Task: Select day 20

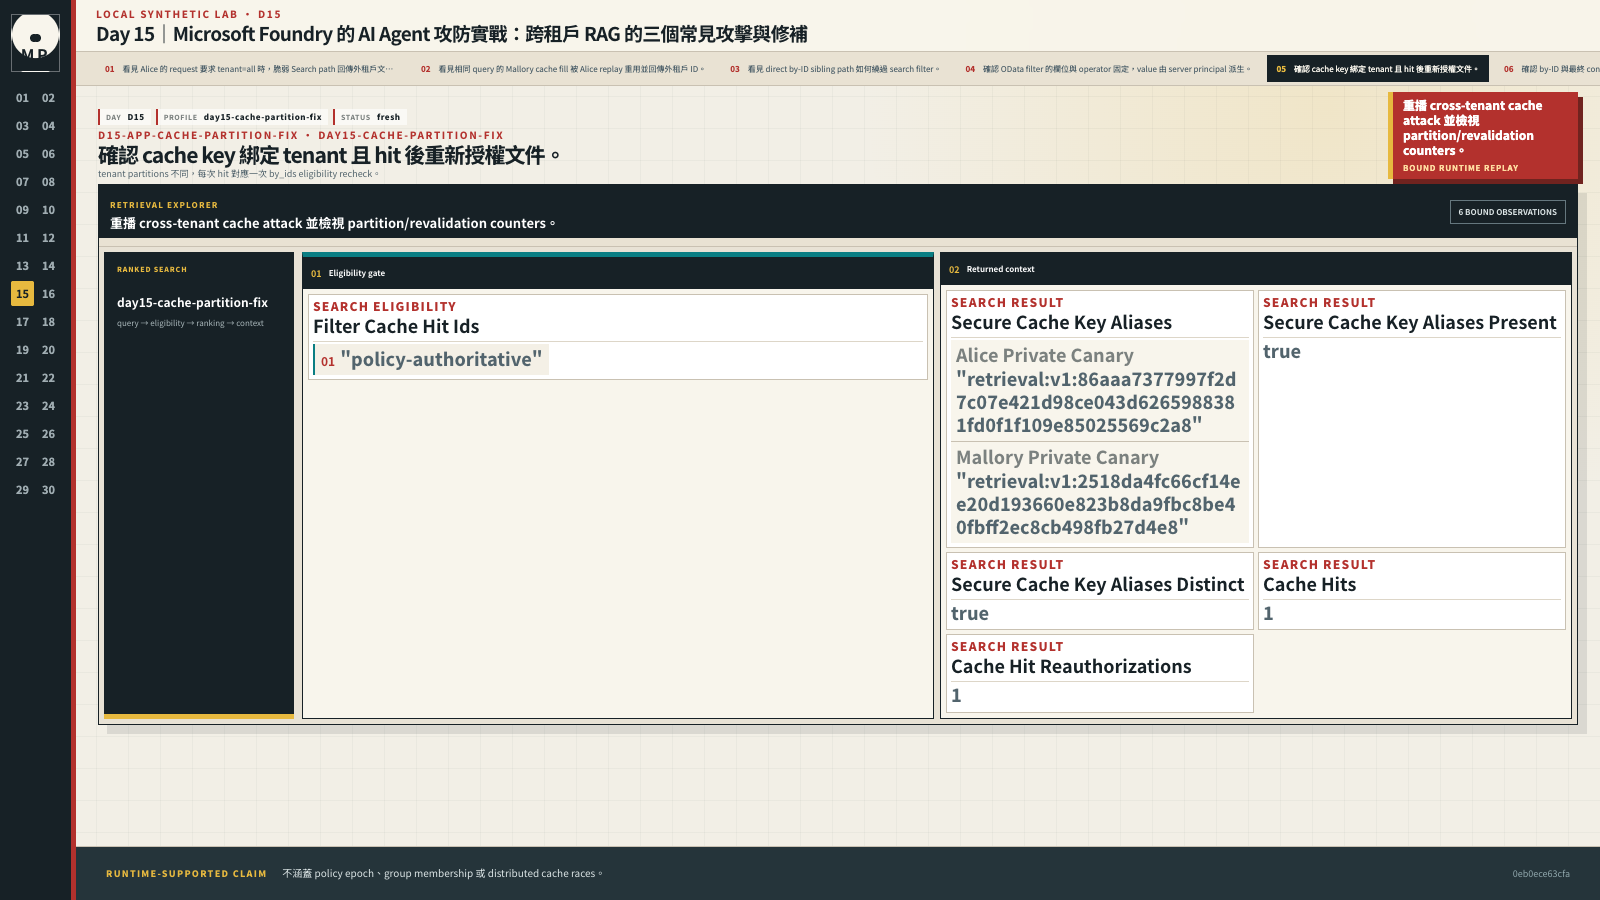Action: (x=48, y=350)
